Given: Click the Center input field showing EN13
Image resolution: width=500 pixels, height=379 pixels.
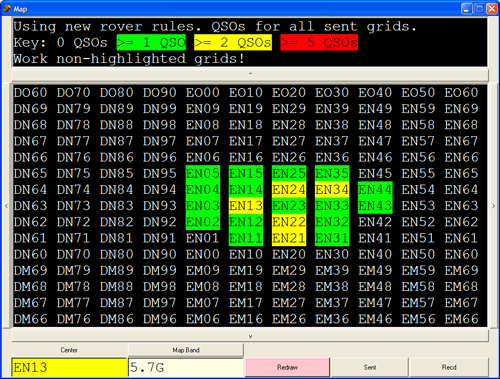Looking at the screenshot, I should [x=69, y=368].
